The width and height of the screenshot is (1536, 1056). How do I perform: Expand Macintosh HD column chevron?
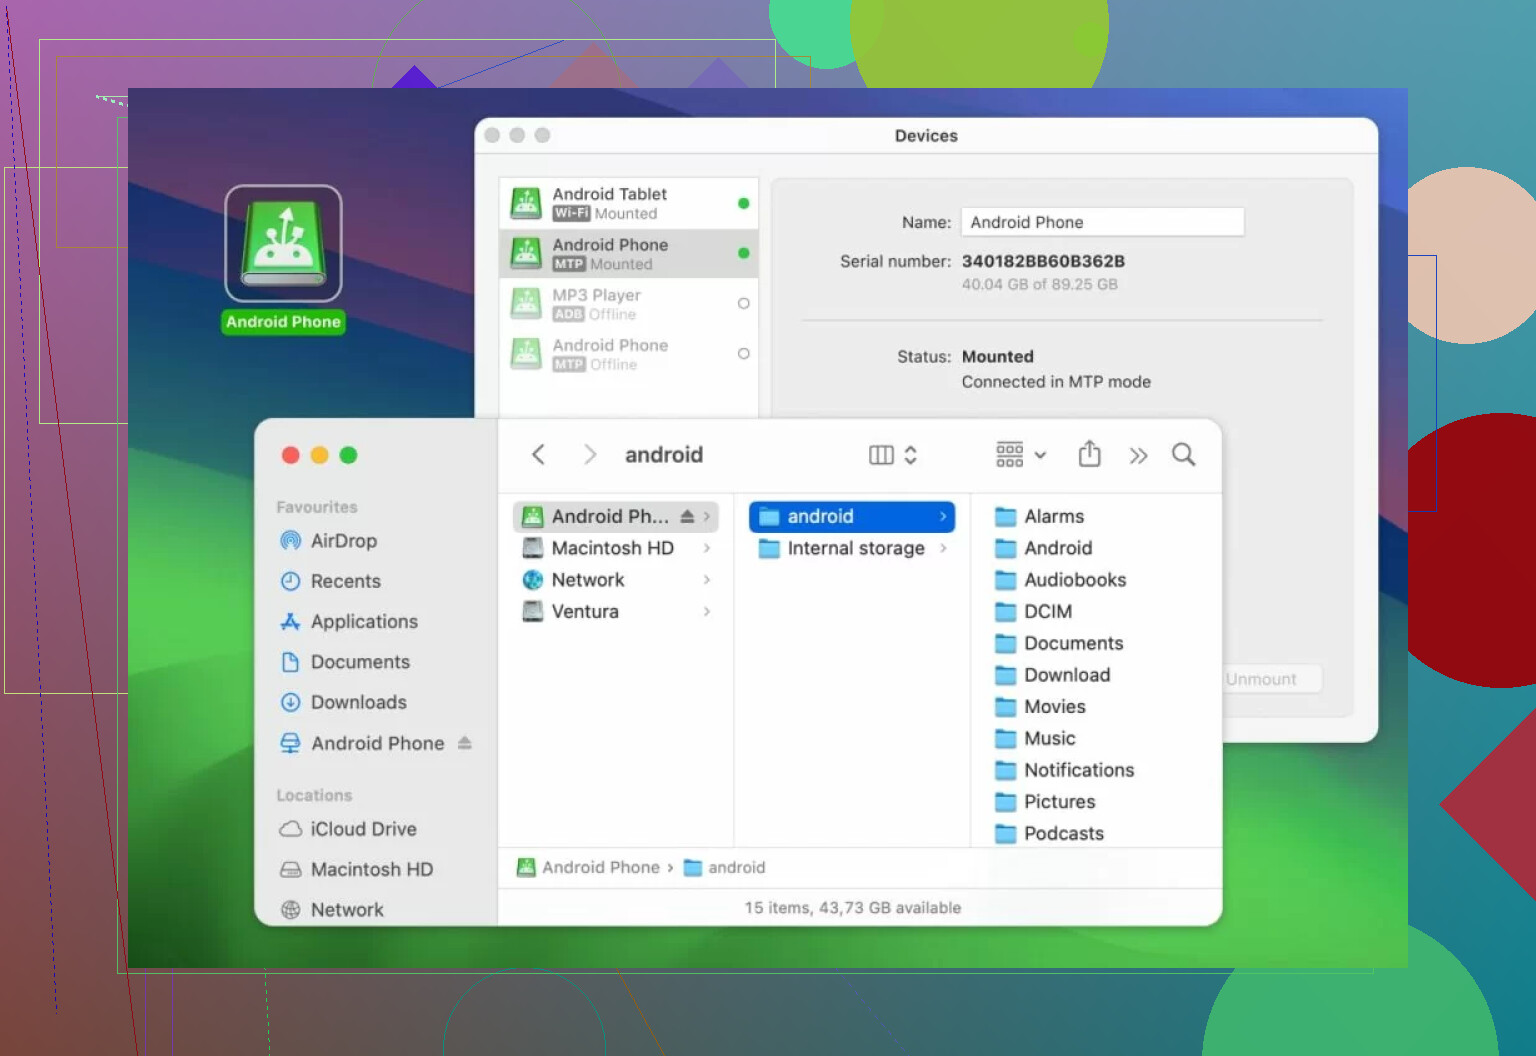(x=707, y=548)
